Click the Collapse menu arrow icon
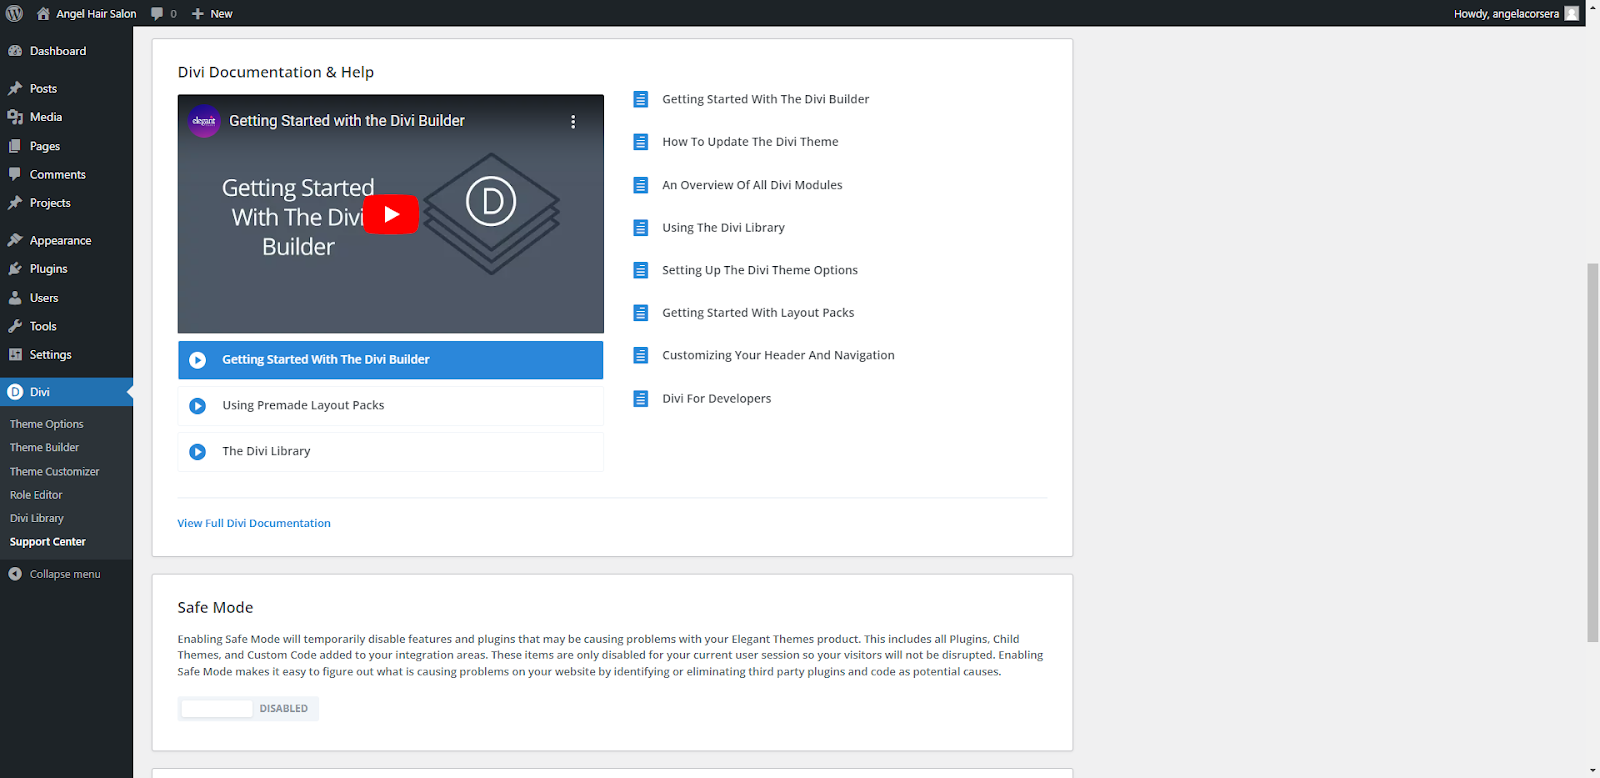 pos(15,574)
